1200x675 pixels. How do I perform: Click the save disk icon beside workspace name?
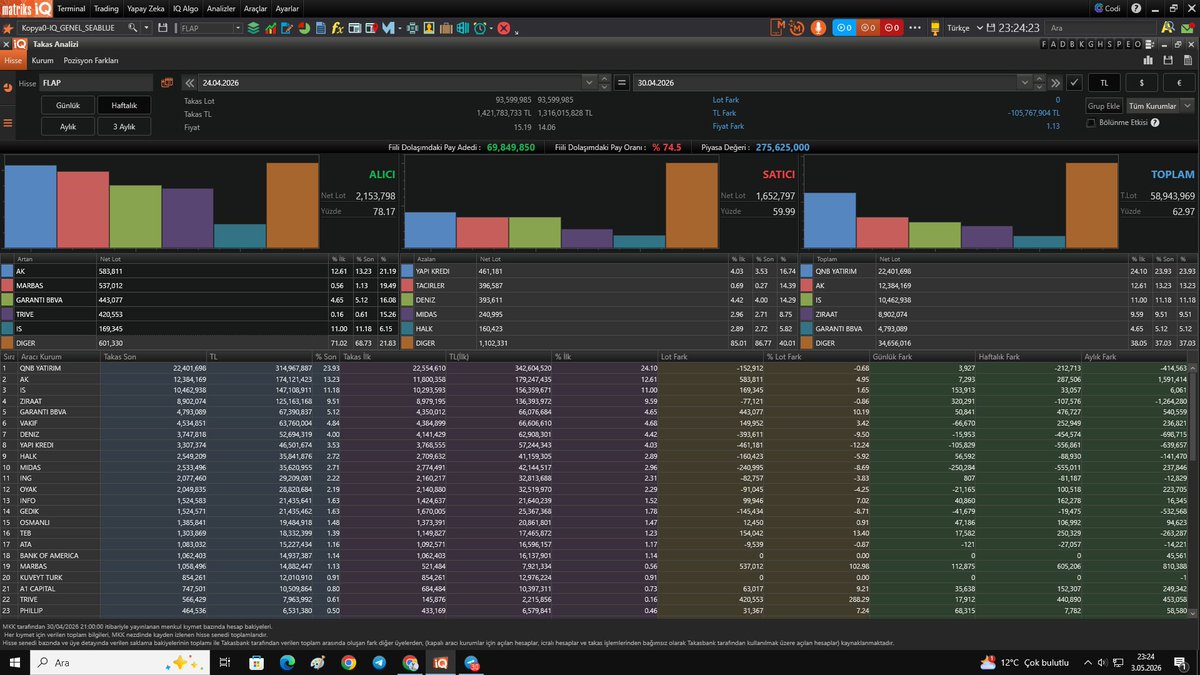(162, 28)
